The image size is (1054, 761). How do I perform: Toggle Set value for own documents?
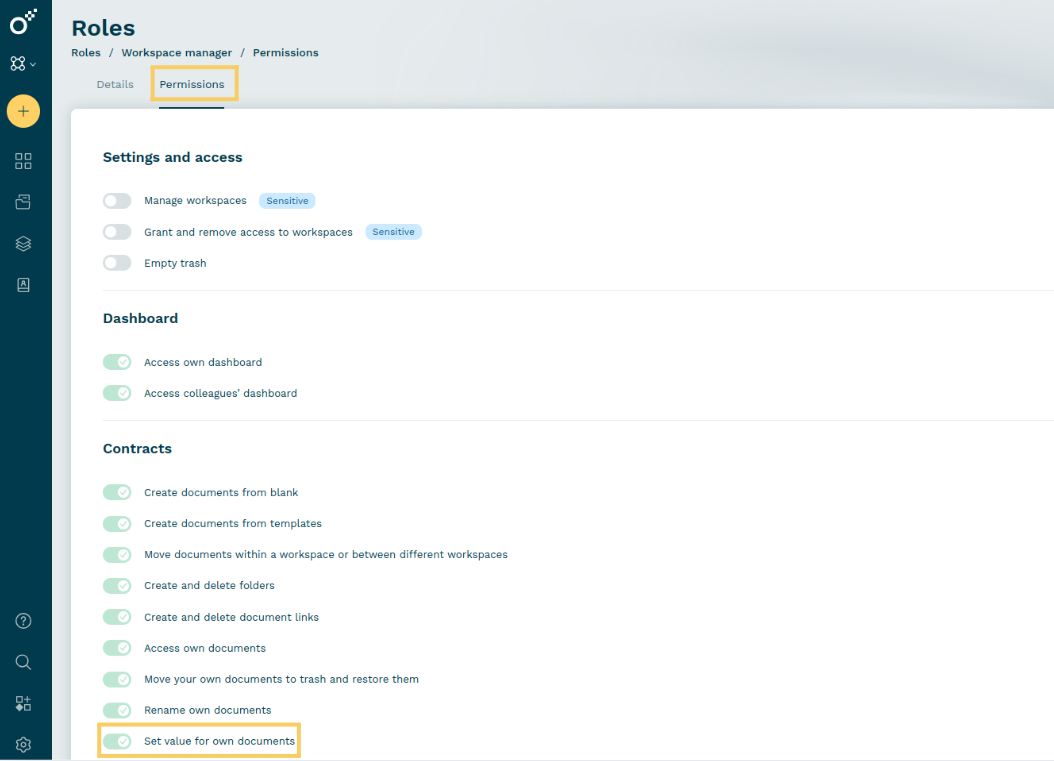(117, 741)
